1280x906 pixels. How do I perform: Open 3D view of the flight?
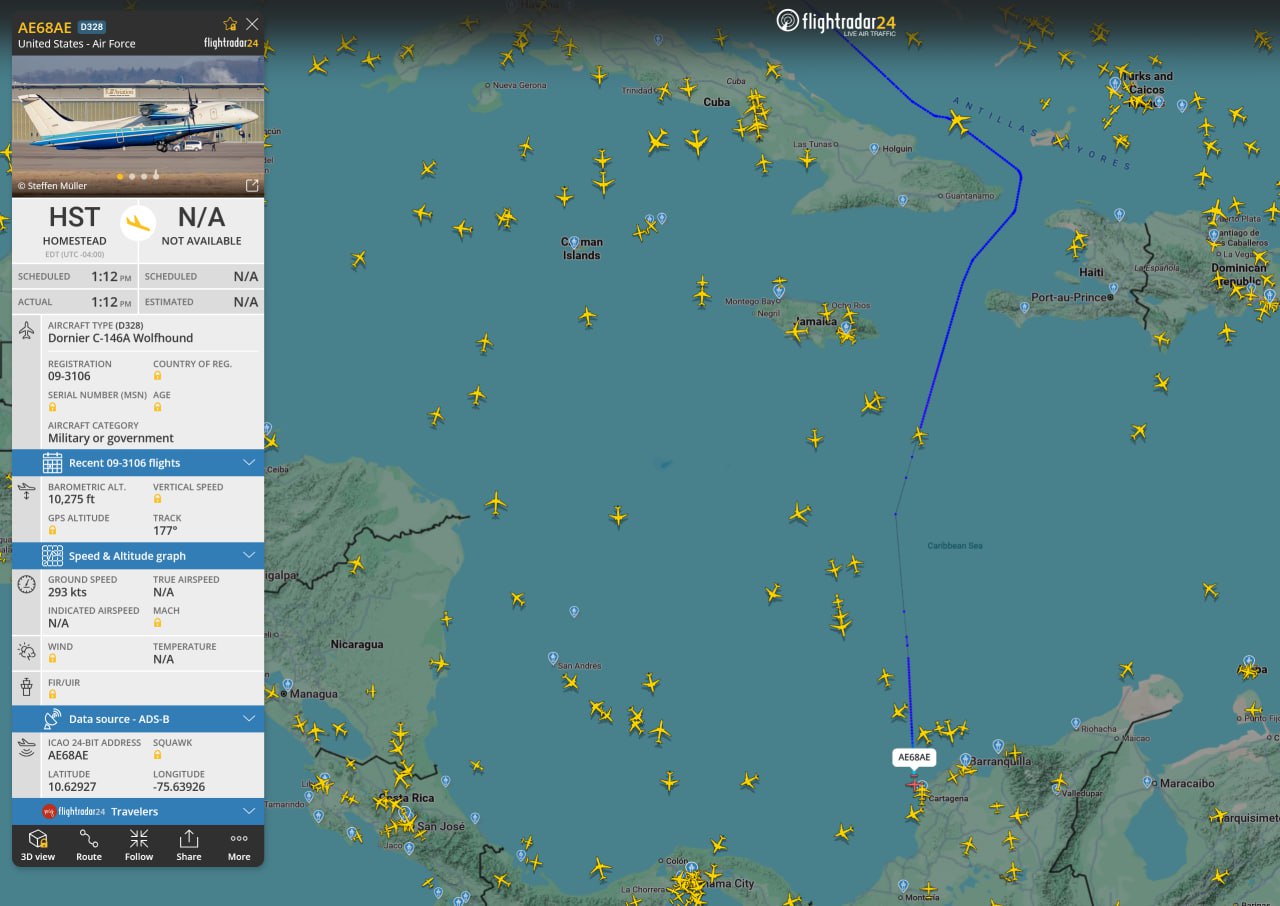(x=38, y=846)
